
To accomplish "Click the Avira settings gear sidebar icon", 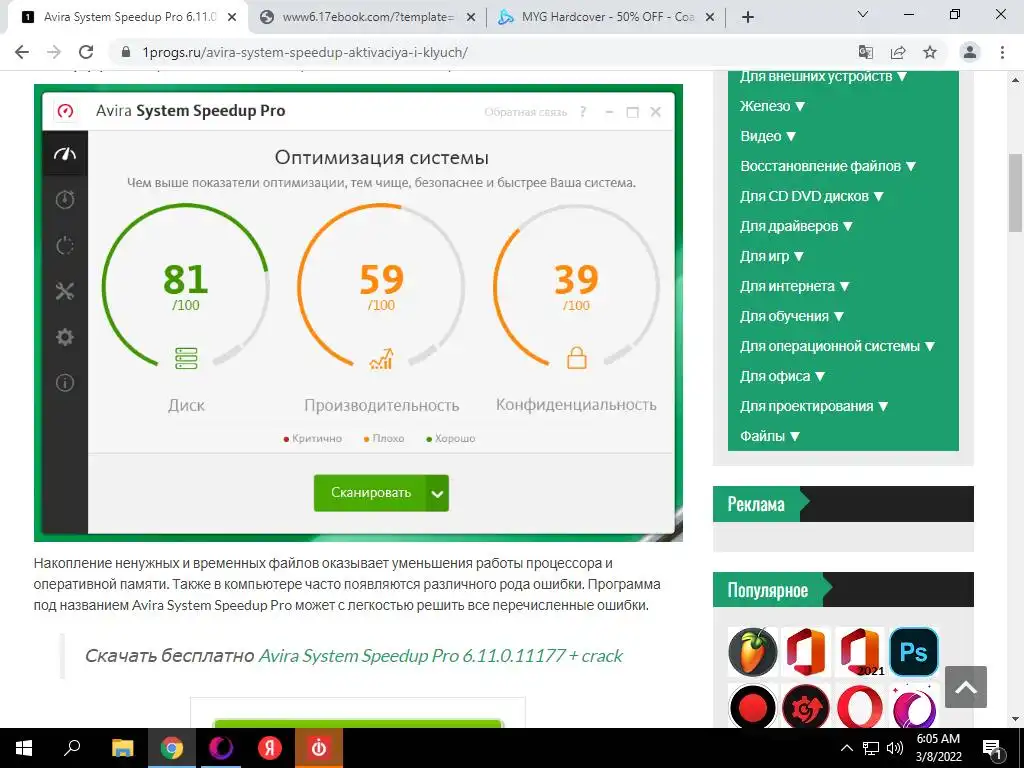I will coord(65,337).
